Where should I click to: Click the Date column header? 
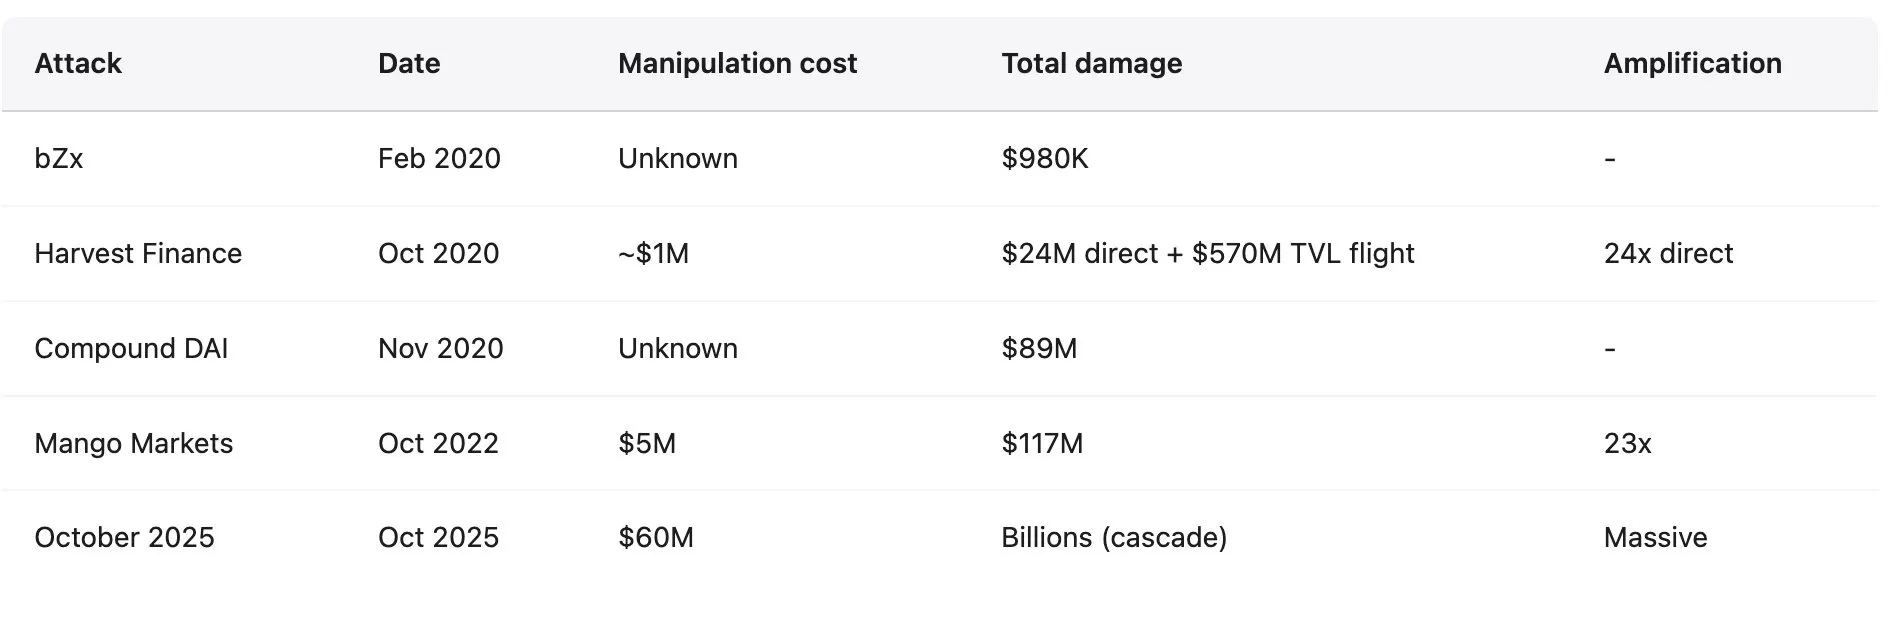click(409, 64)
